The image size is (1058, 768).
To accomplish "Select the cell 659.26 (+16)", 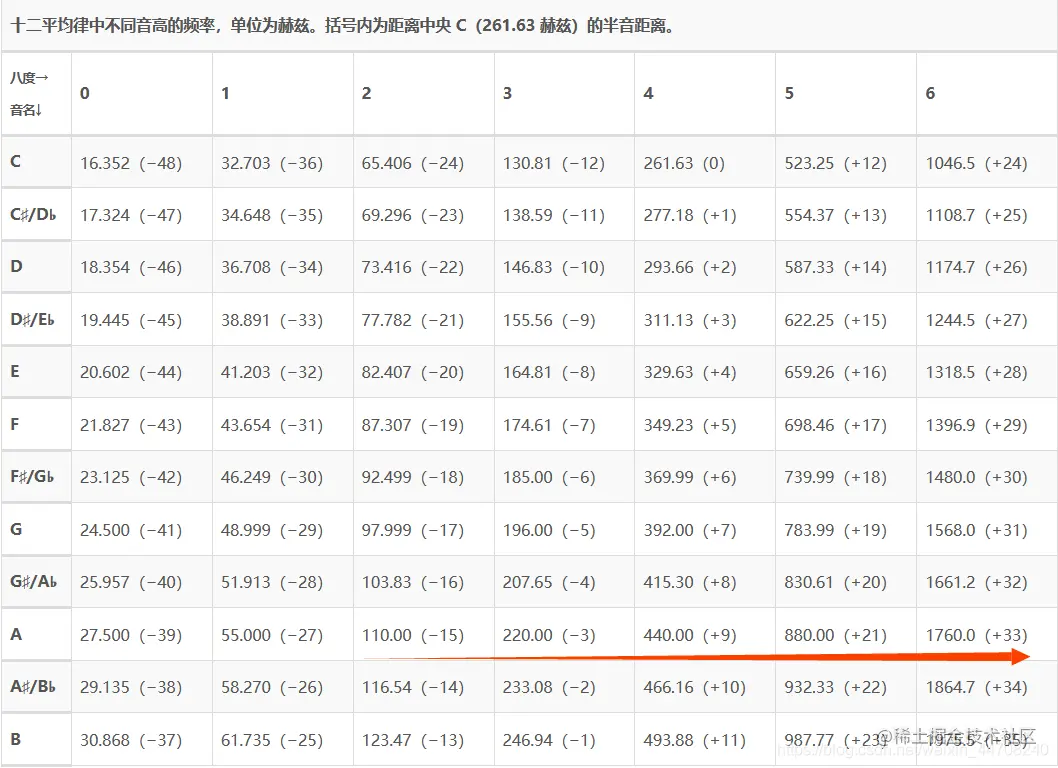I will [845, 372].
